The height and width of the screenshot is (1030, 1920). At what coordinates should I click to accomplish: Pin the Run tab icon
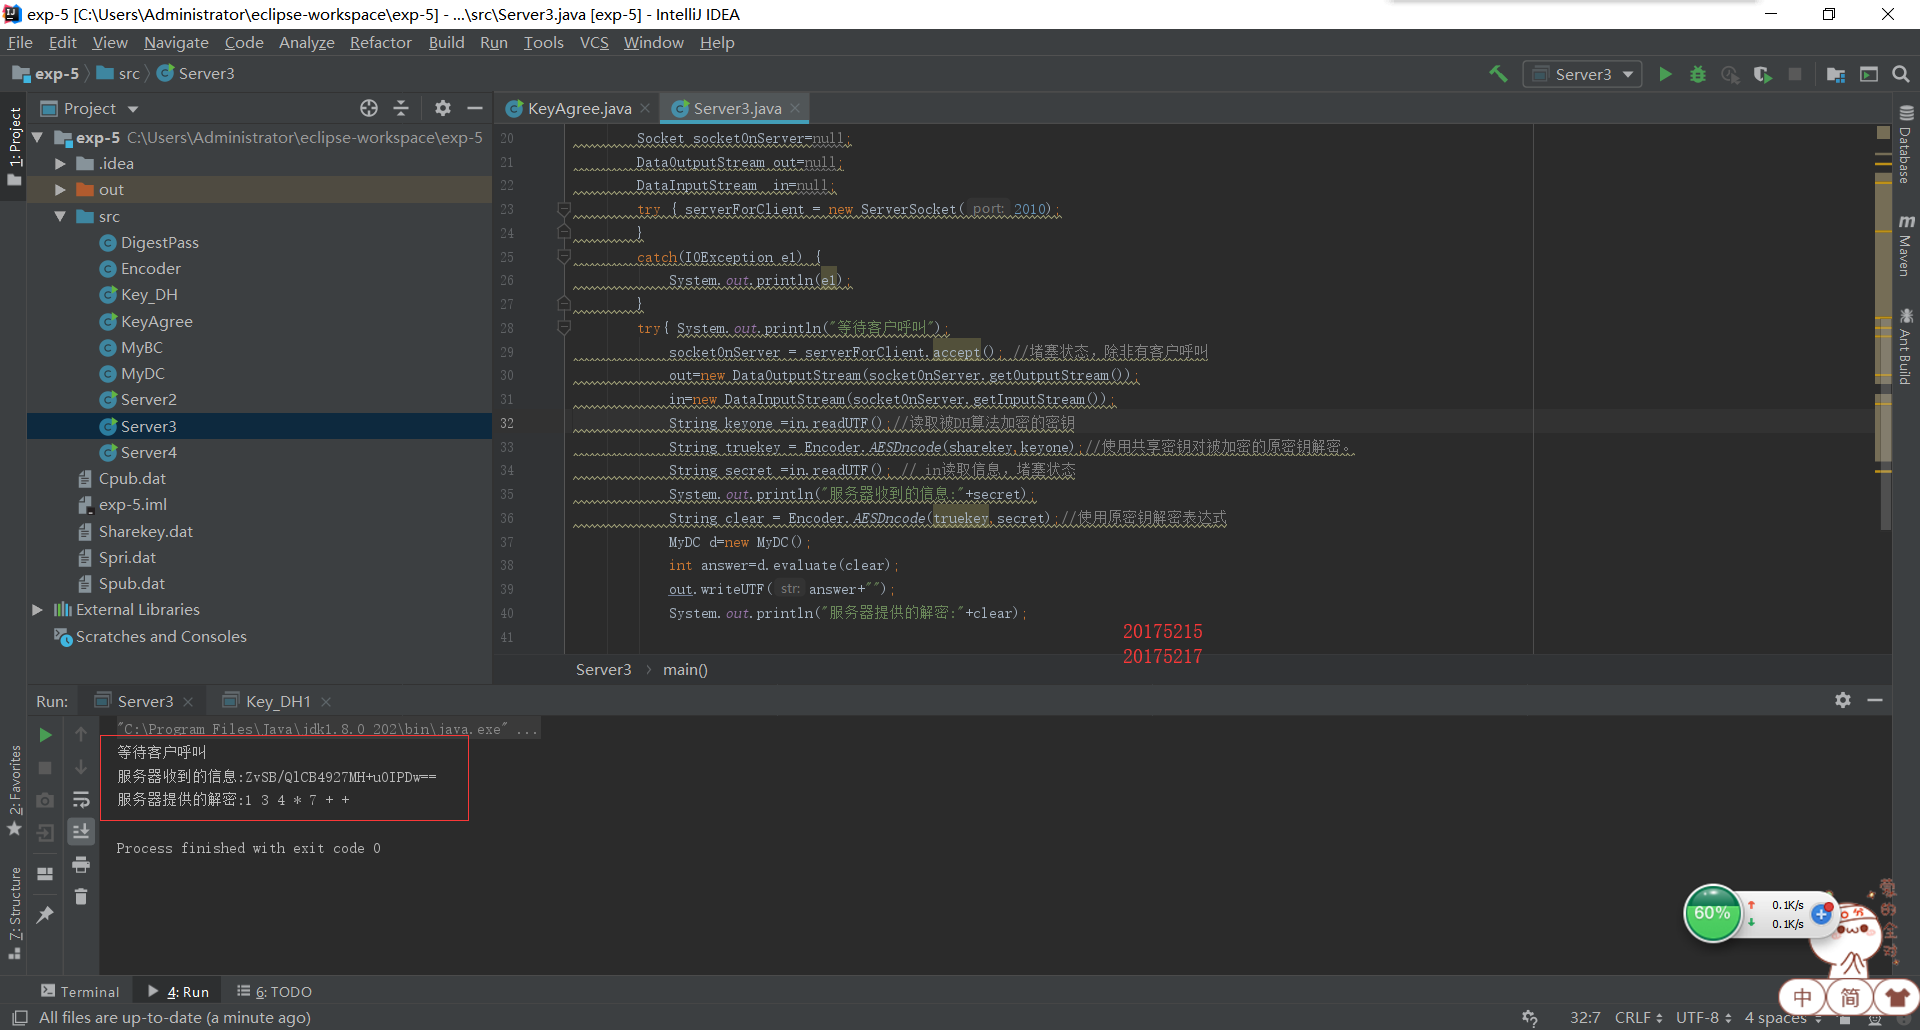[x=45, y=915]
